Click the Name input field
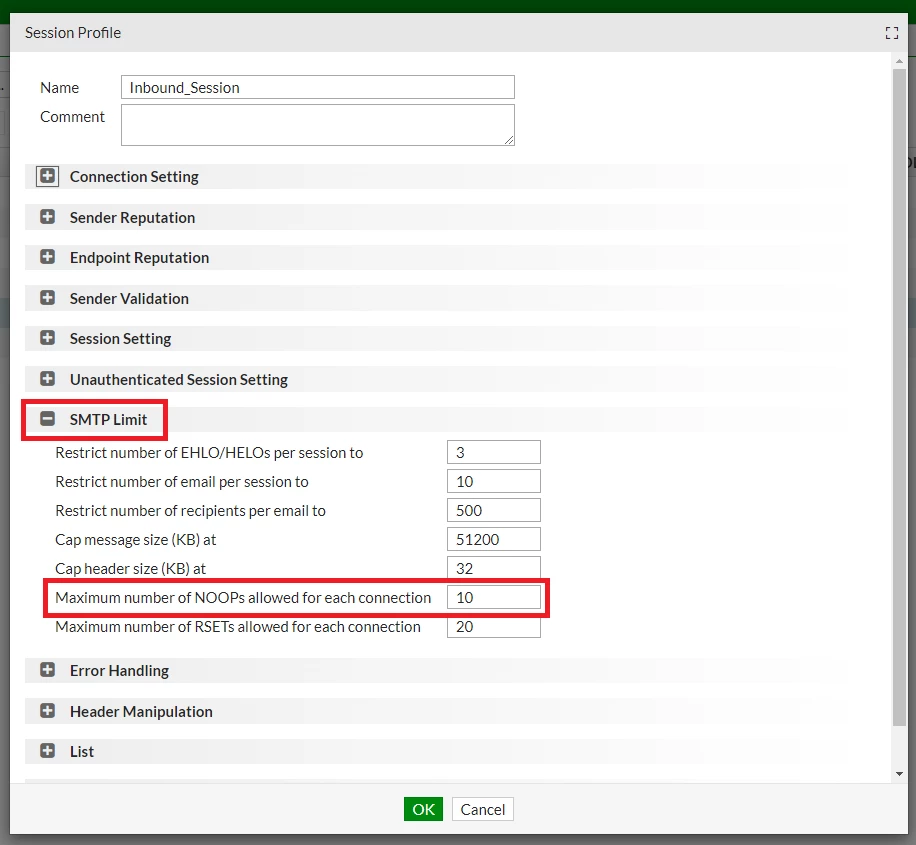916x845 pixels. (x=318, y=87)
